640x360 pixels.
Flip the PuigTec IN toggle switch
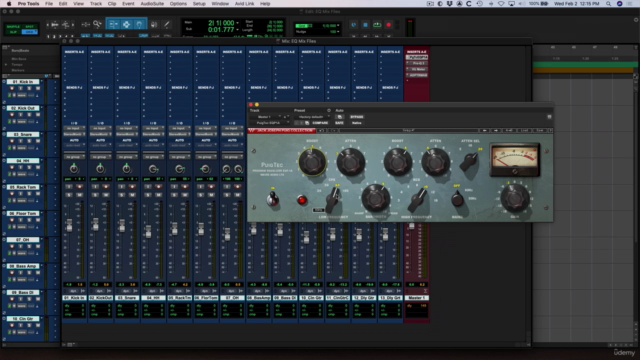pyautogui.click(x=272, y=199)
